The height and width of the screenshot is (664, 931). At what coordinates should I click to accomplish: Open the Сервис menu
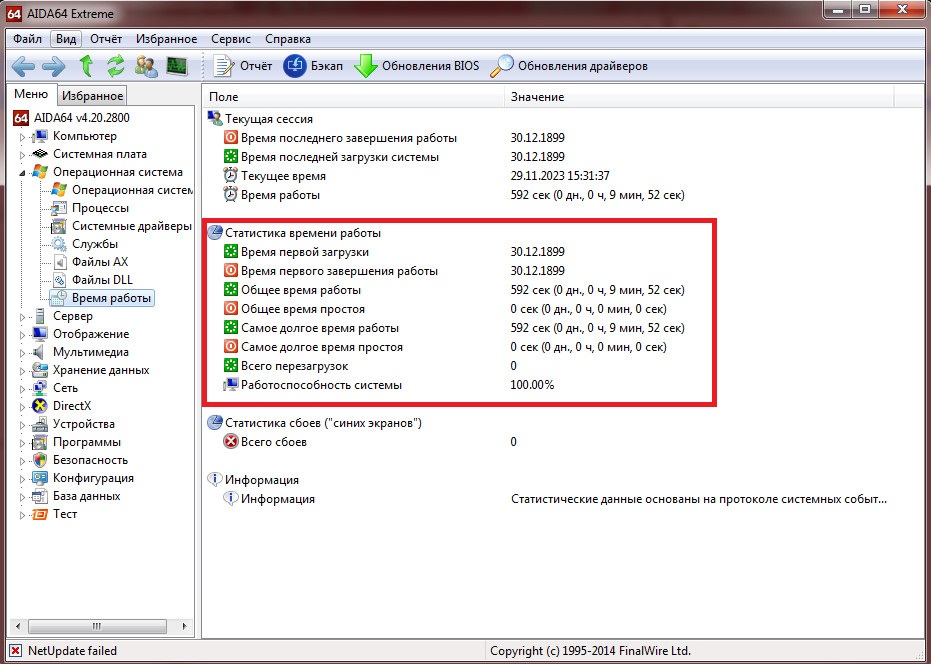tap(231, 39)
